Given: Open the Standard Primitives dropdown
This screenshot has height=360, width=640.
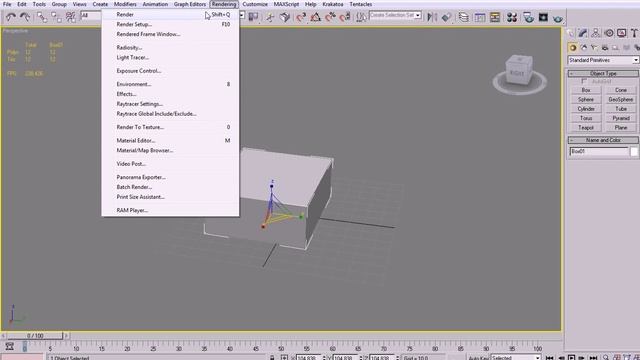Looking at the screenshot, I should (603, 60).
